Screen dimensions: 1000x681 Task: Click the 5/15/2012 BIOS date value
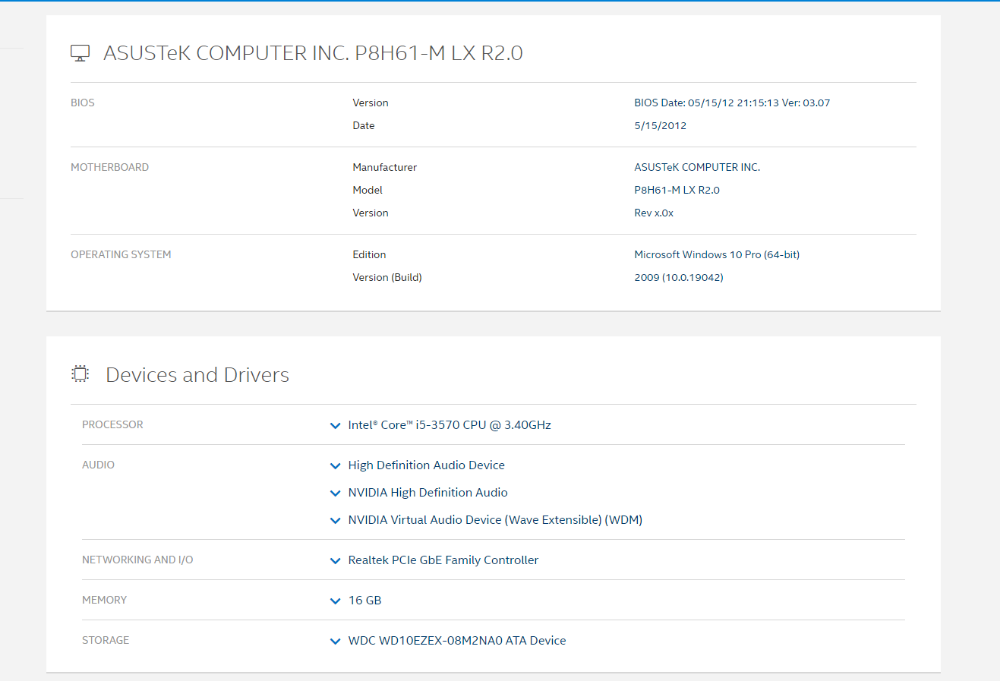(660, 126)
